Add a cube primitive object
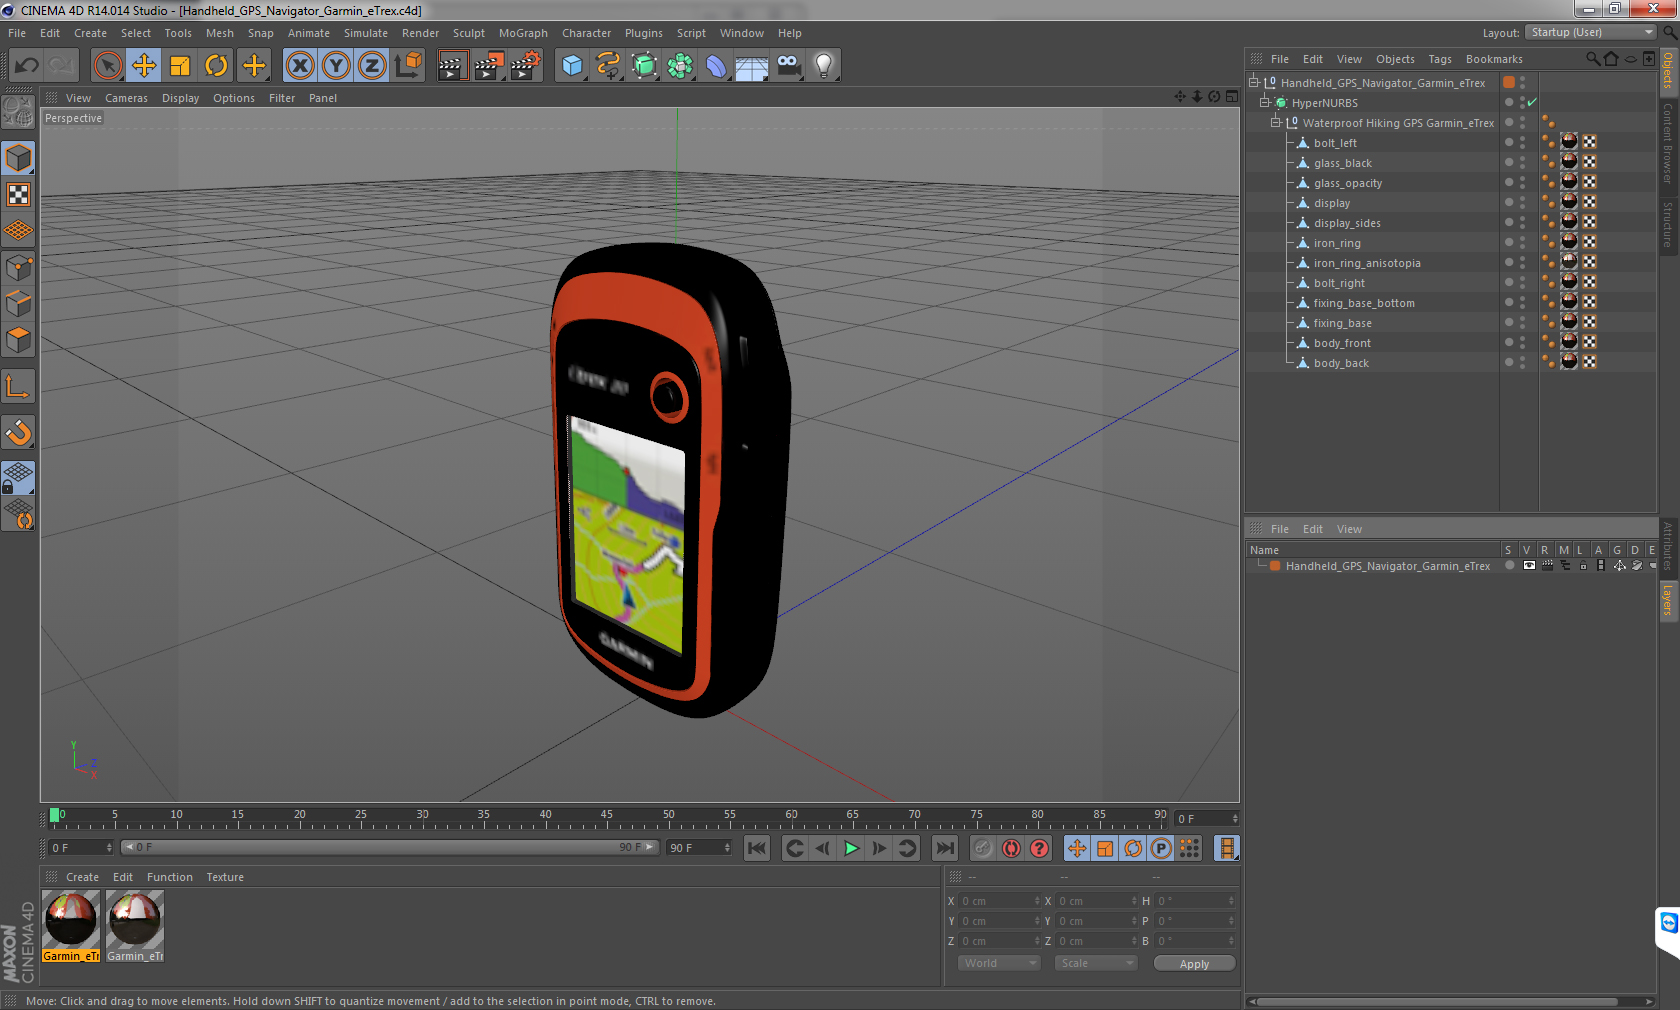 pos(572,66)
